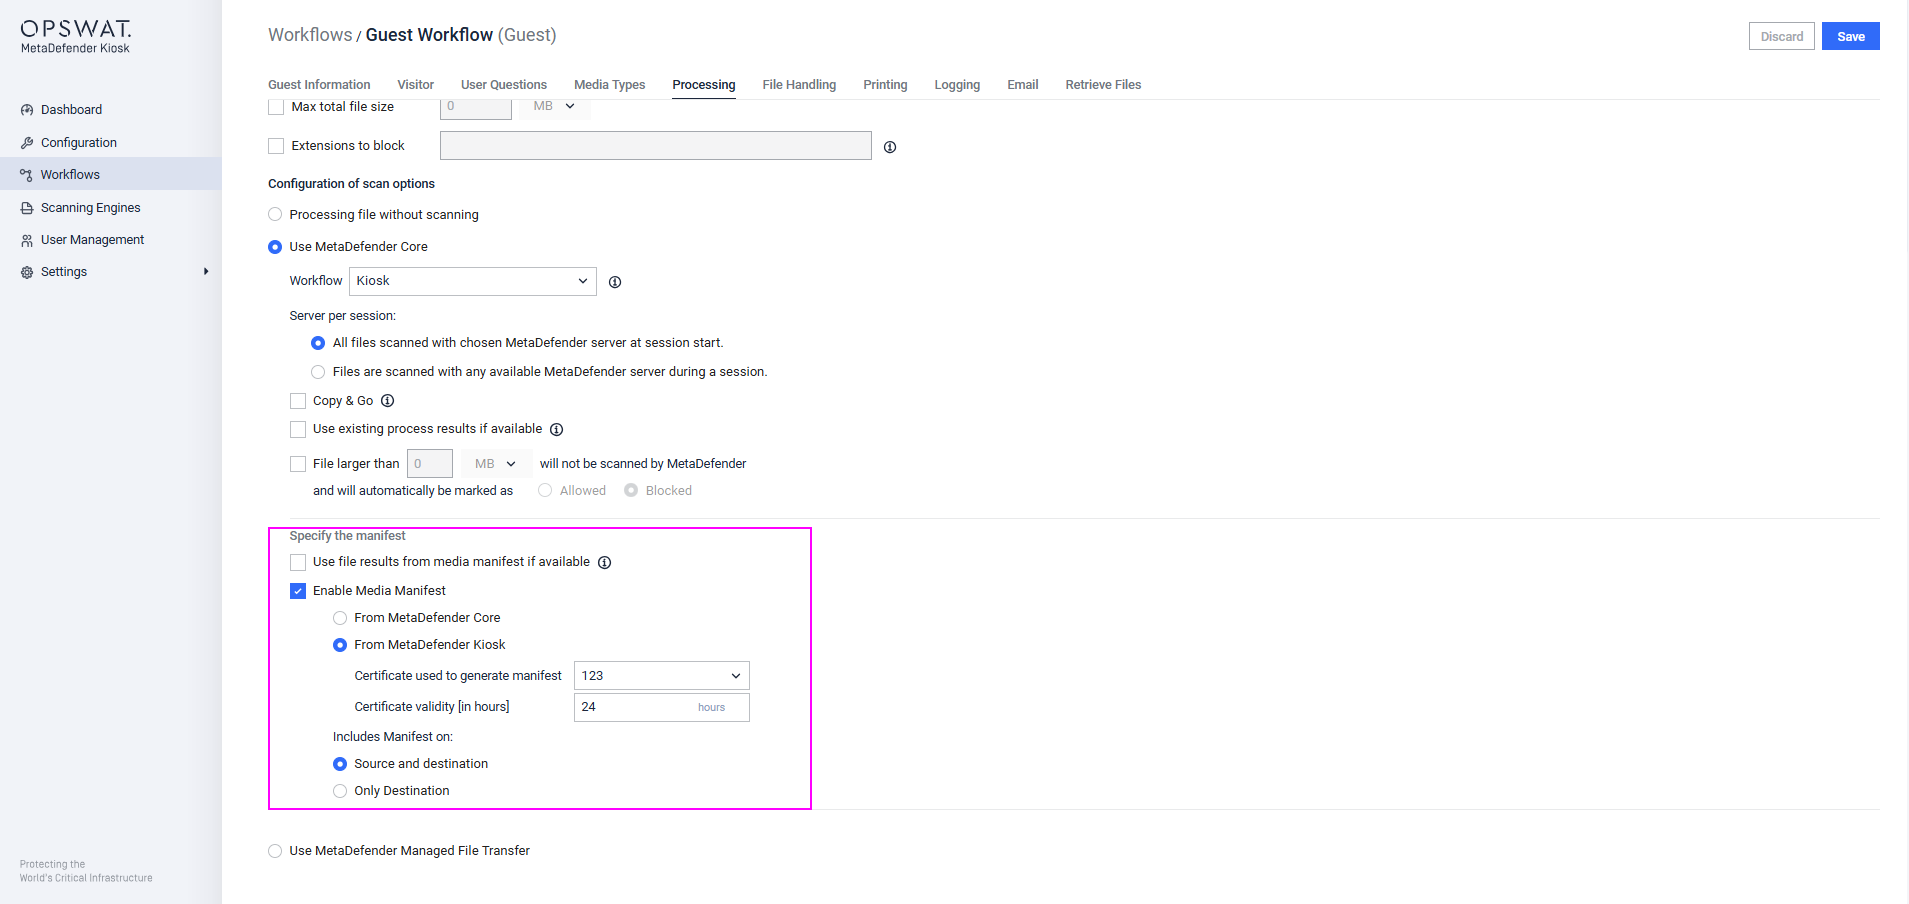The width and height of the screenshot is (1909, 904).
Task: Click the Workflows sidebar icon
Action: click(x=27, y=175)
